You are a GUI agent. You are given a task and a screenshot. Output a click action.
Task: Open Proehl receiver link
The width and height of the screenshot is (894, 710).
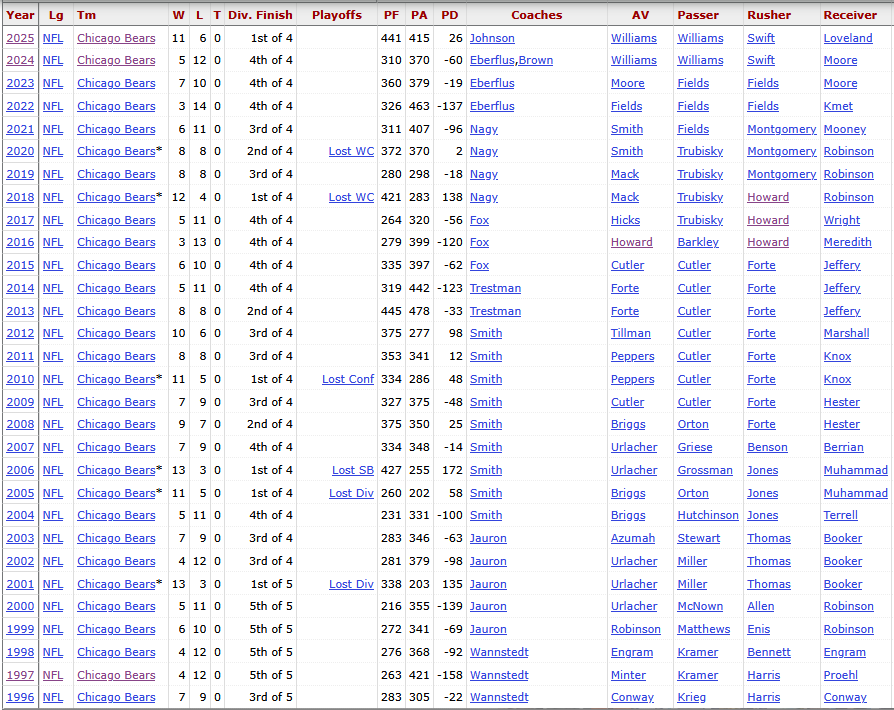pos(840,675)
